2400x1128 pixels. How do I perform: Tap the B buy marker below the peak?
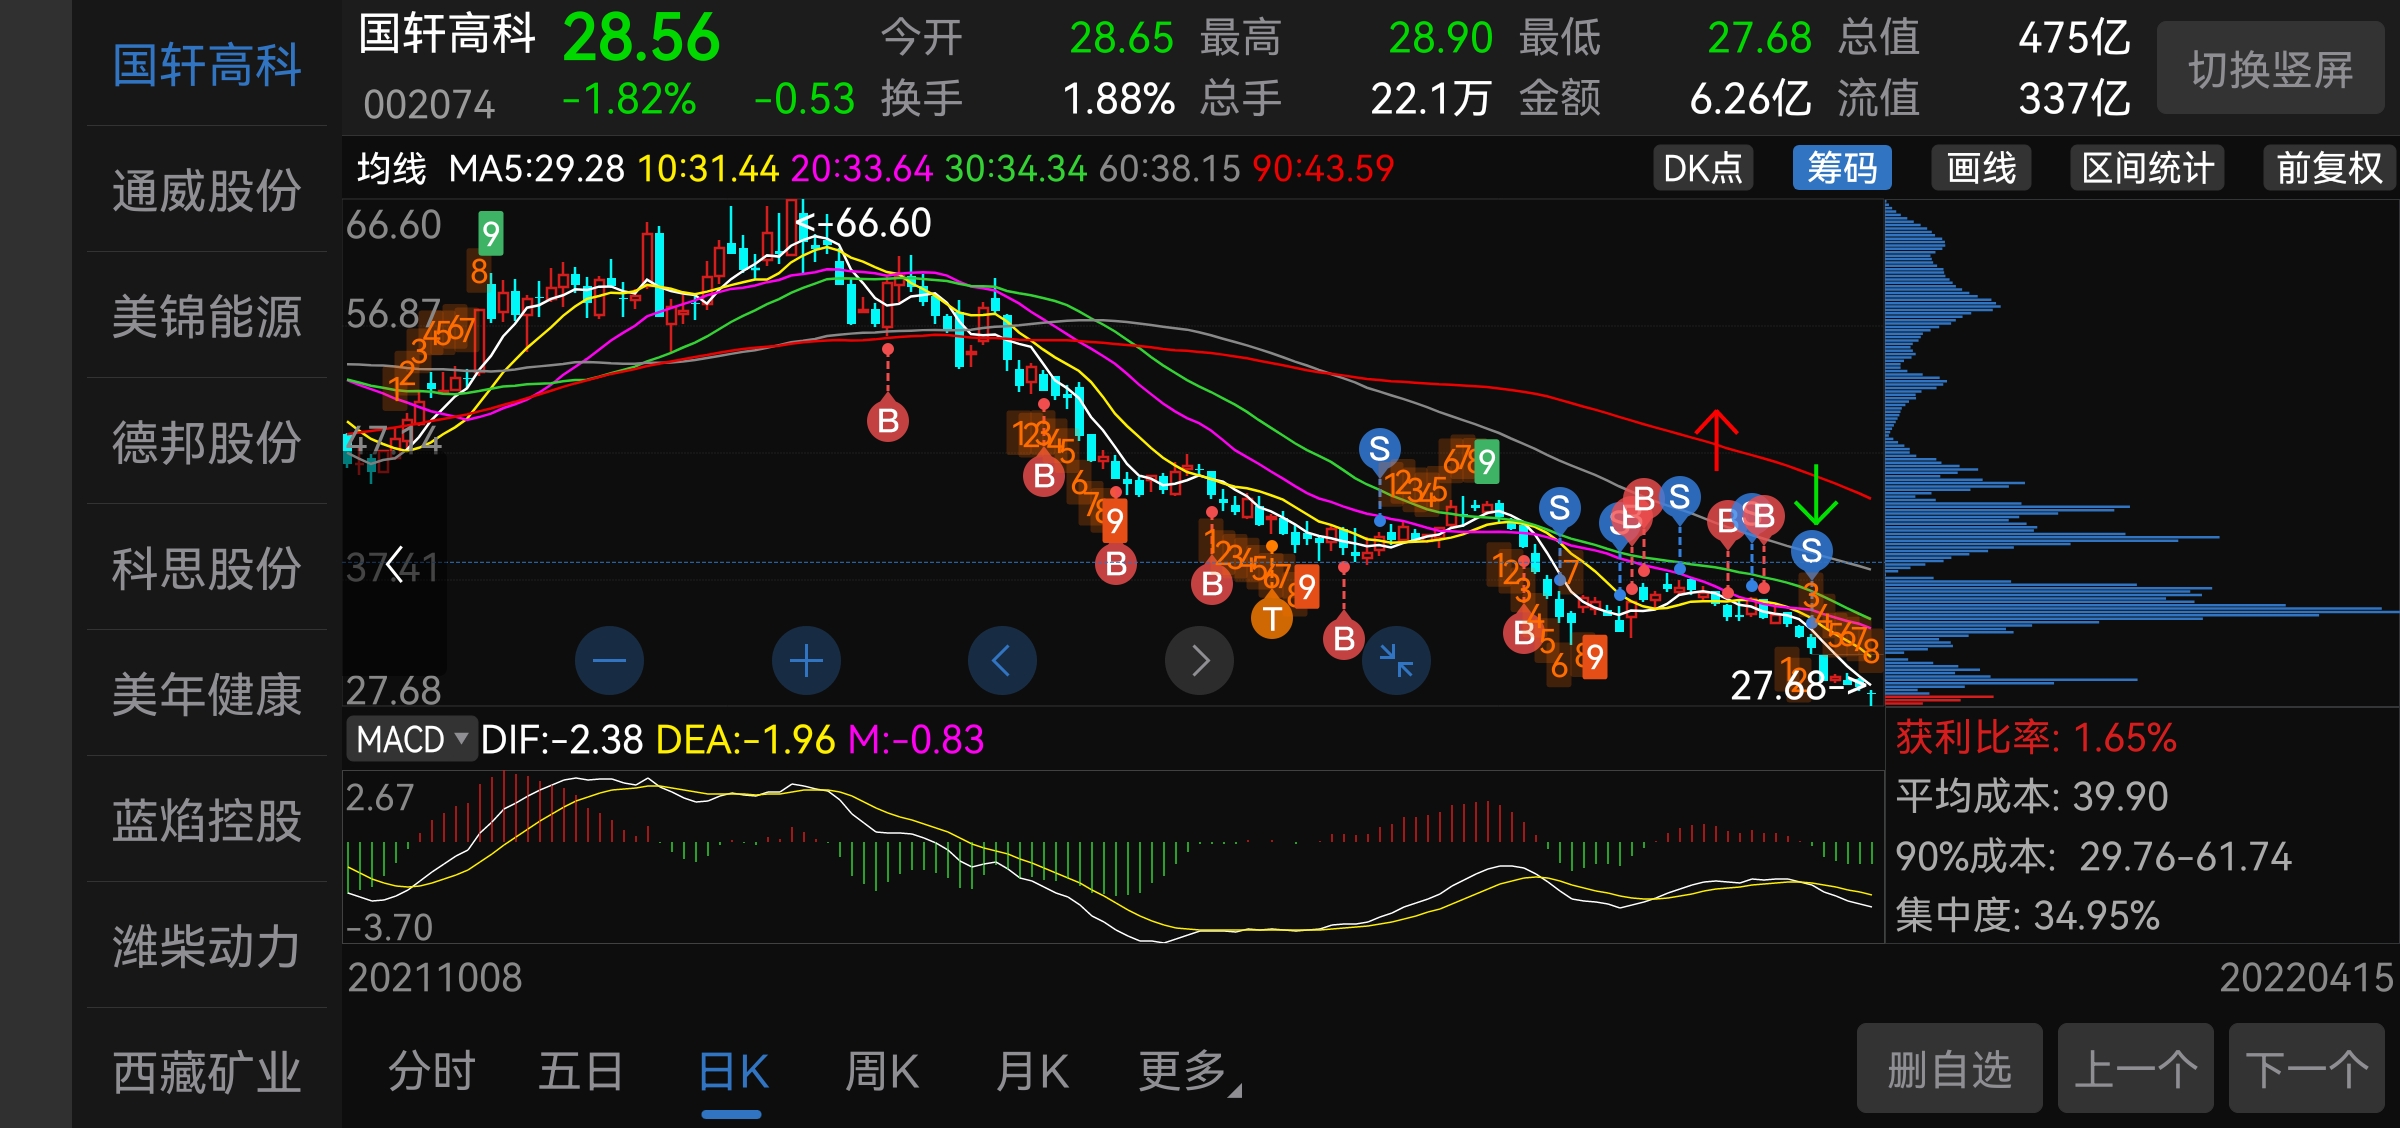887,421
